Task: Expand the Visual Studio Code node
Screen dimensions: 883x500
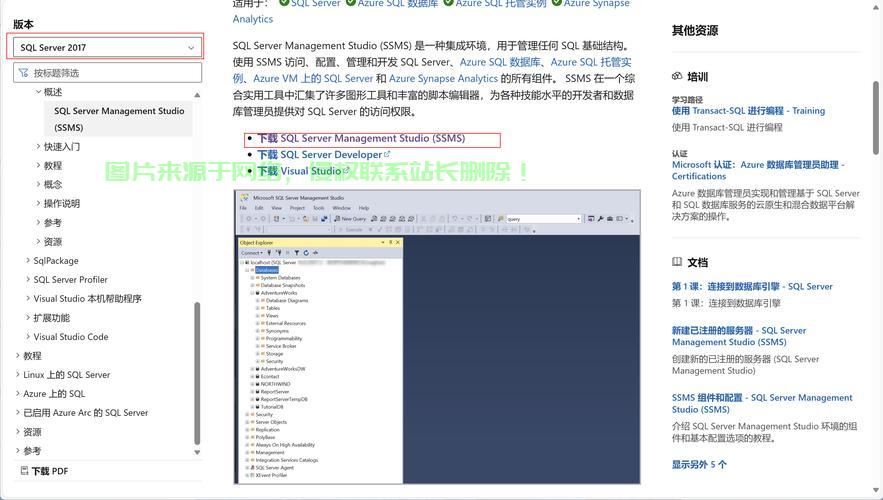Action: point(28,337)
